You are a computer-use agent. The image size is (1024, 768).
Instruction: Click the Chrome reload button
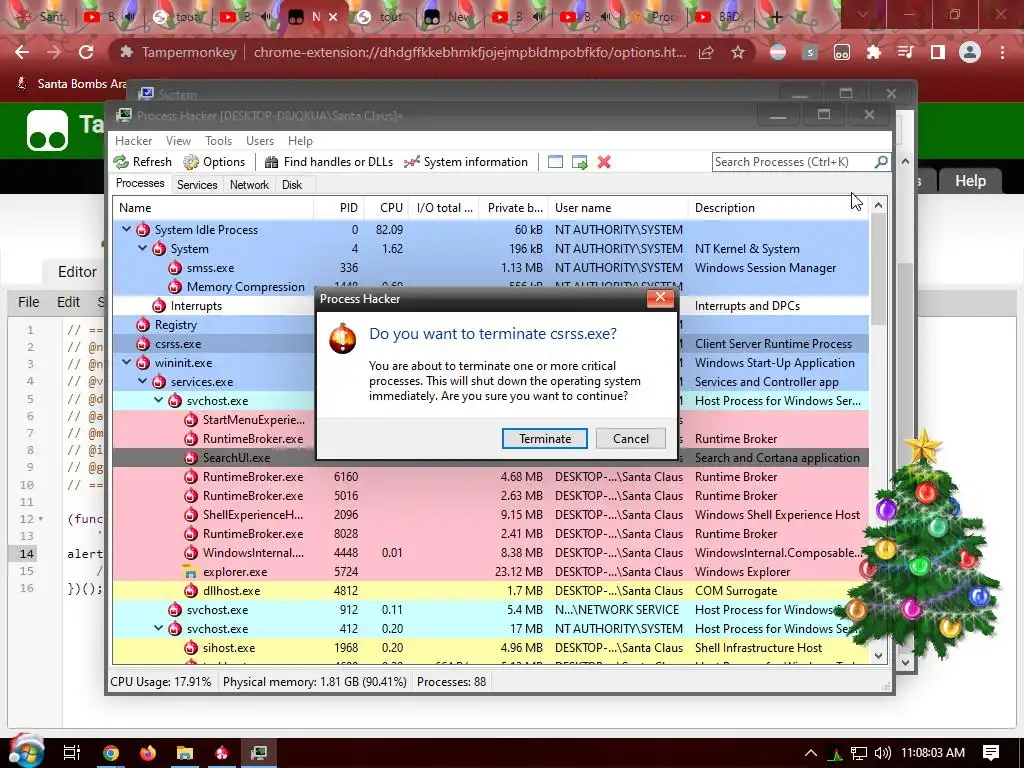point(86,52)
